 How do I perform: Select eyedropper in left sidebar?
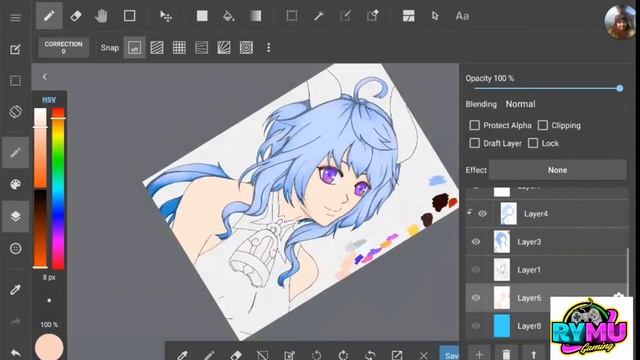click(16, 290)
